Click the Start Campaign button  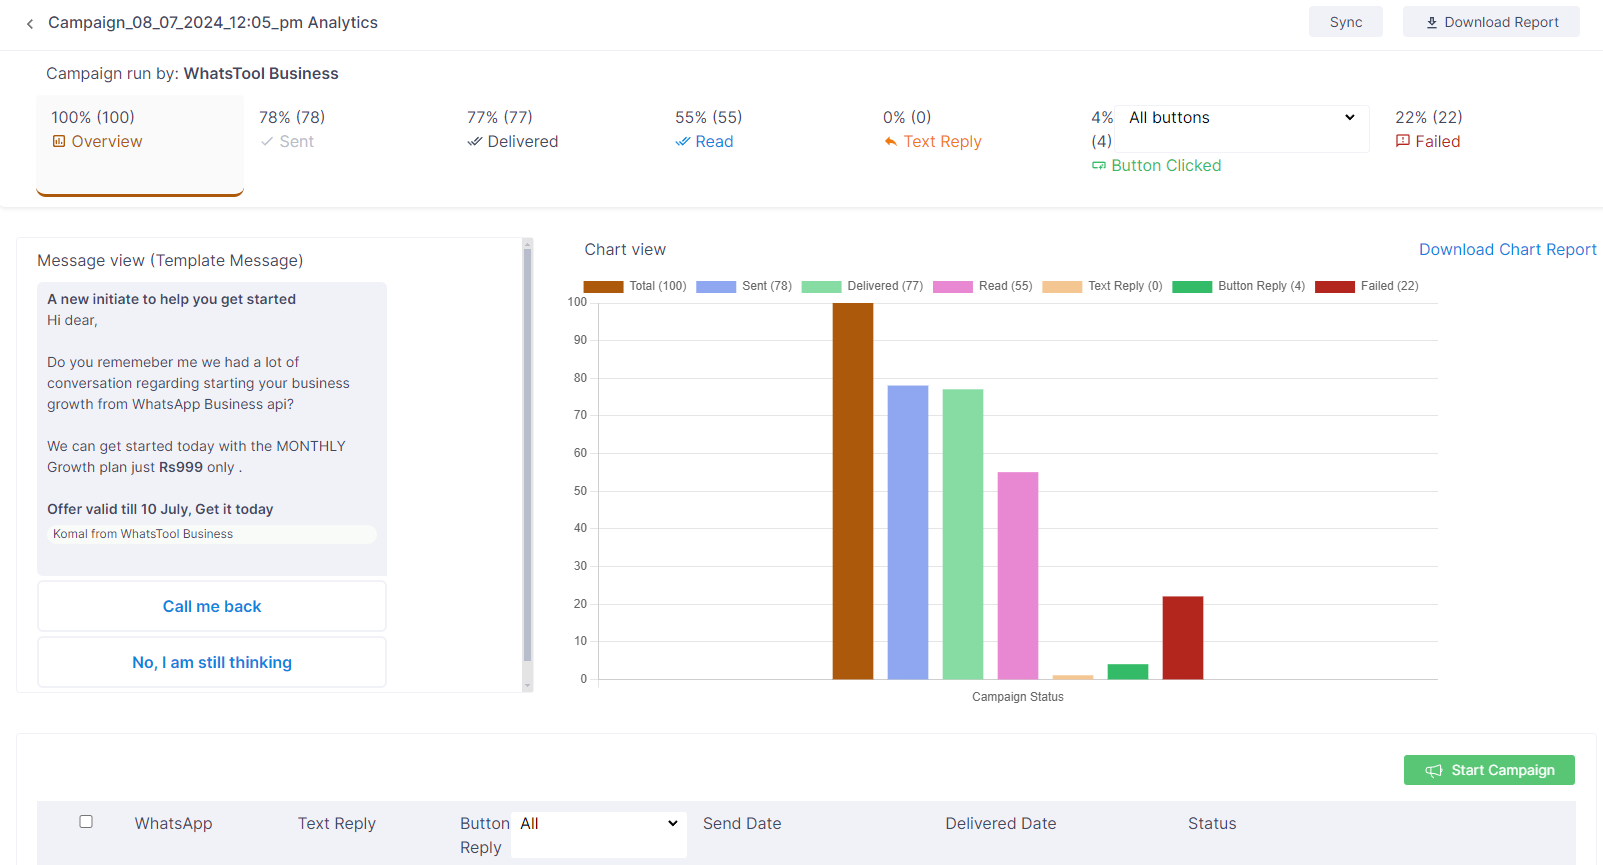(1489, 770)
